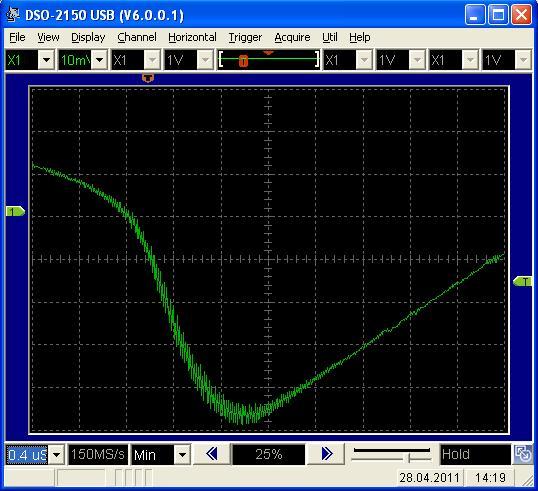Click the right scroll arrow beside 25%
Viewport: 538px width, 491px height.
(x=327, y=454)
